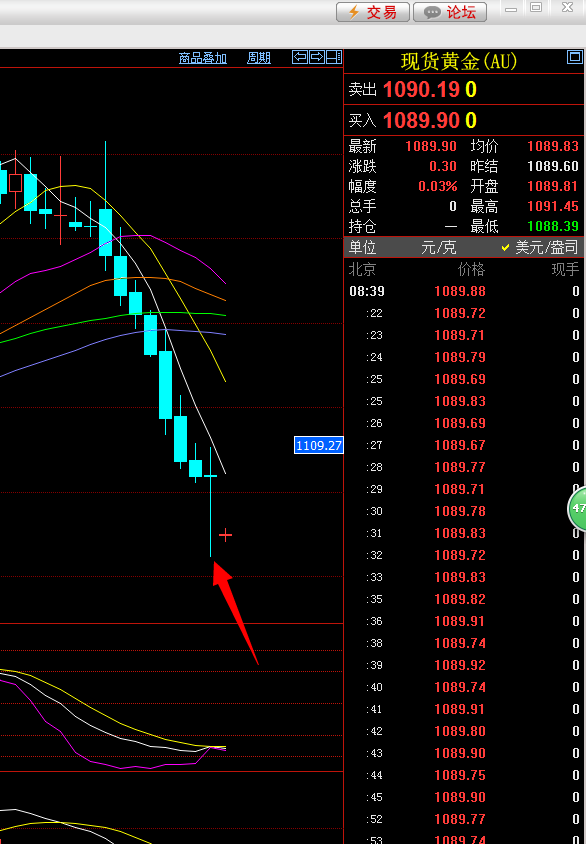Click the 现货黄金(AU) panel title
The image size is (586, 844).
[458, 61]
